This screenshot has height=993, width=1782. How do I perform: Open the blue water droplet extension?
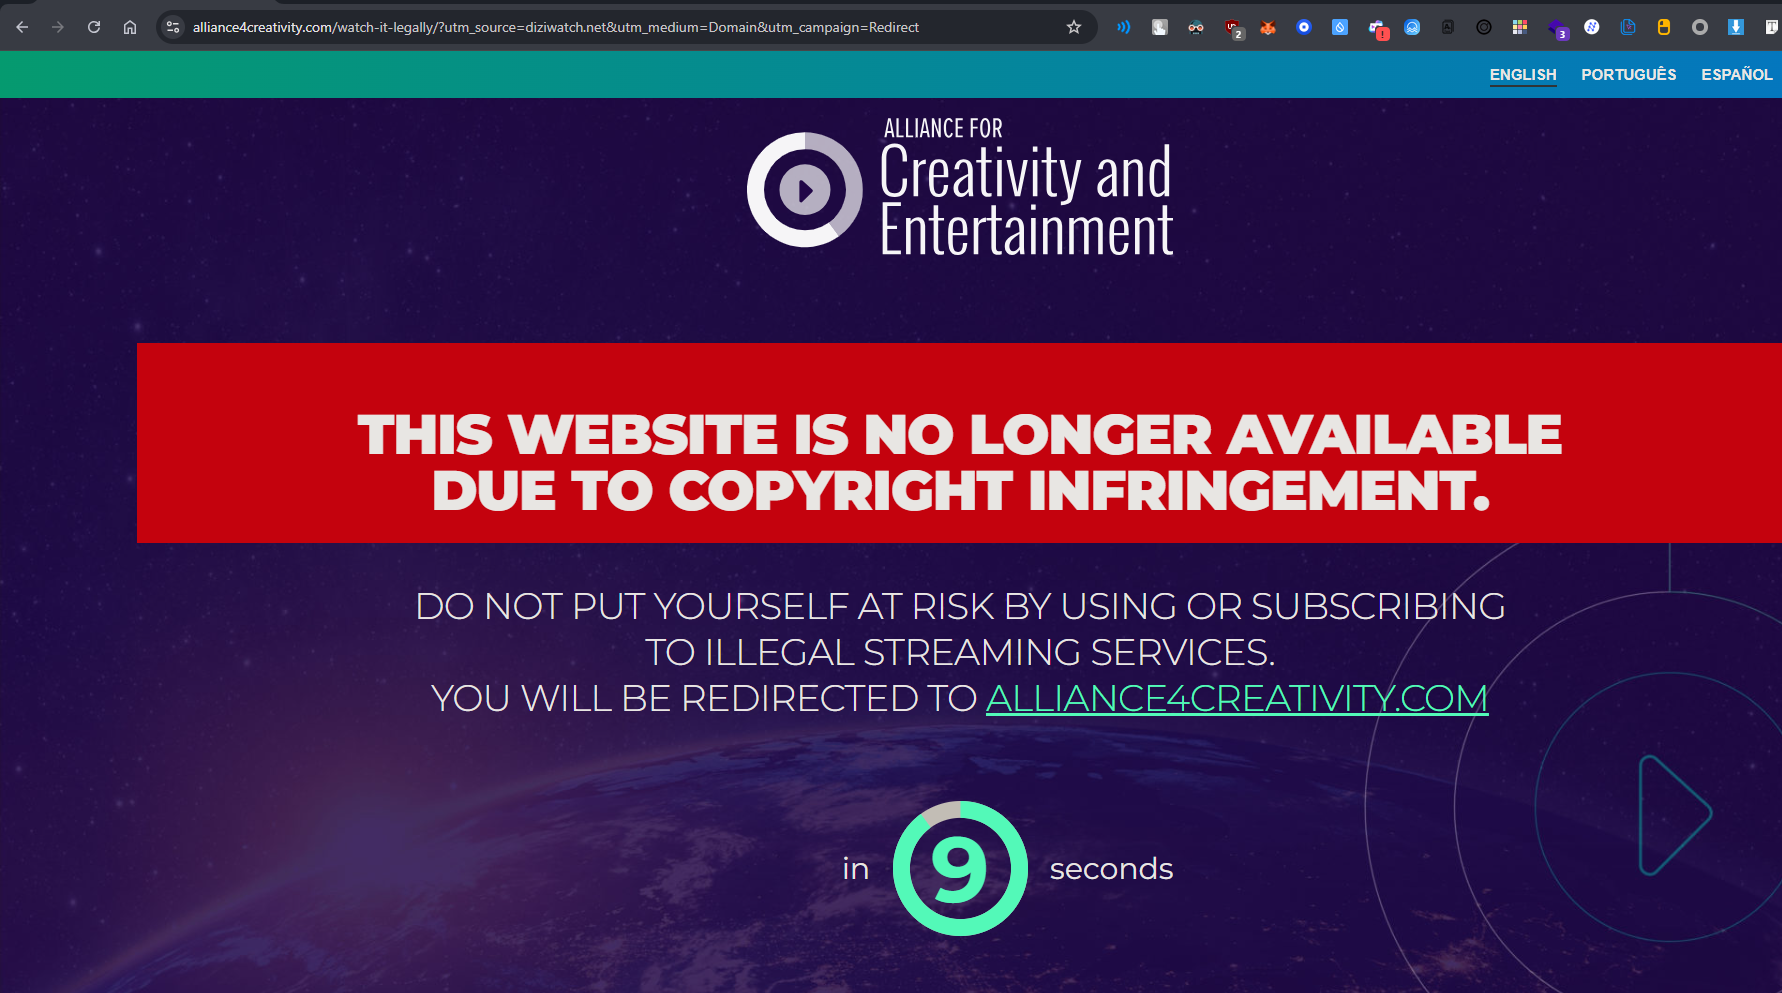point(1340,27)
